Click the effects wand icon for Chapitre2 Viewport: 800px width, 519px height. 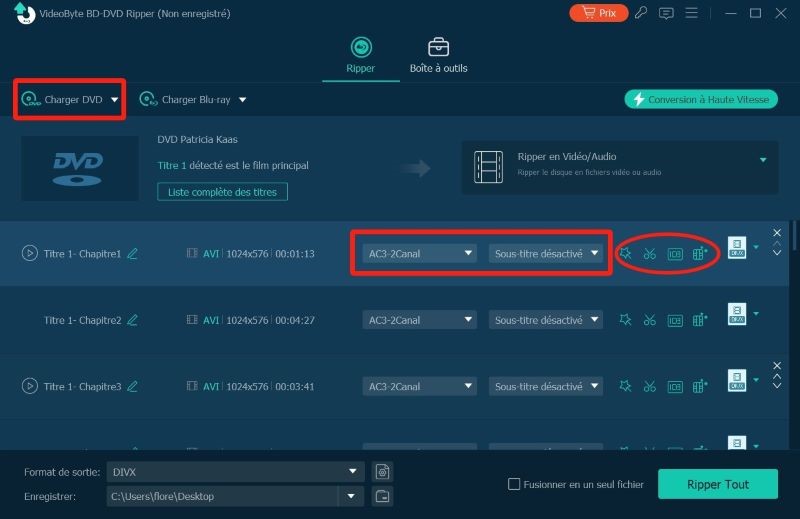pyautogui.click(x=625, y=320)
